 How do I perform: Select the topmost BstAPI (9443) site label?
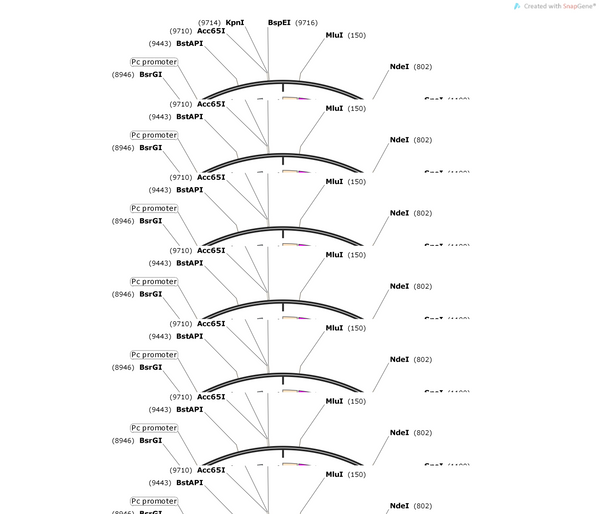point(176,44)
